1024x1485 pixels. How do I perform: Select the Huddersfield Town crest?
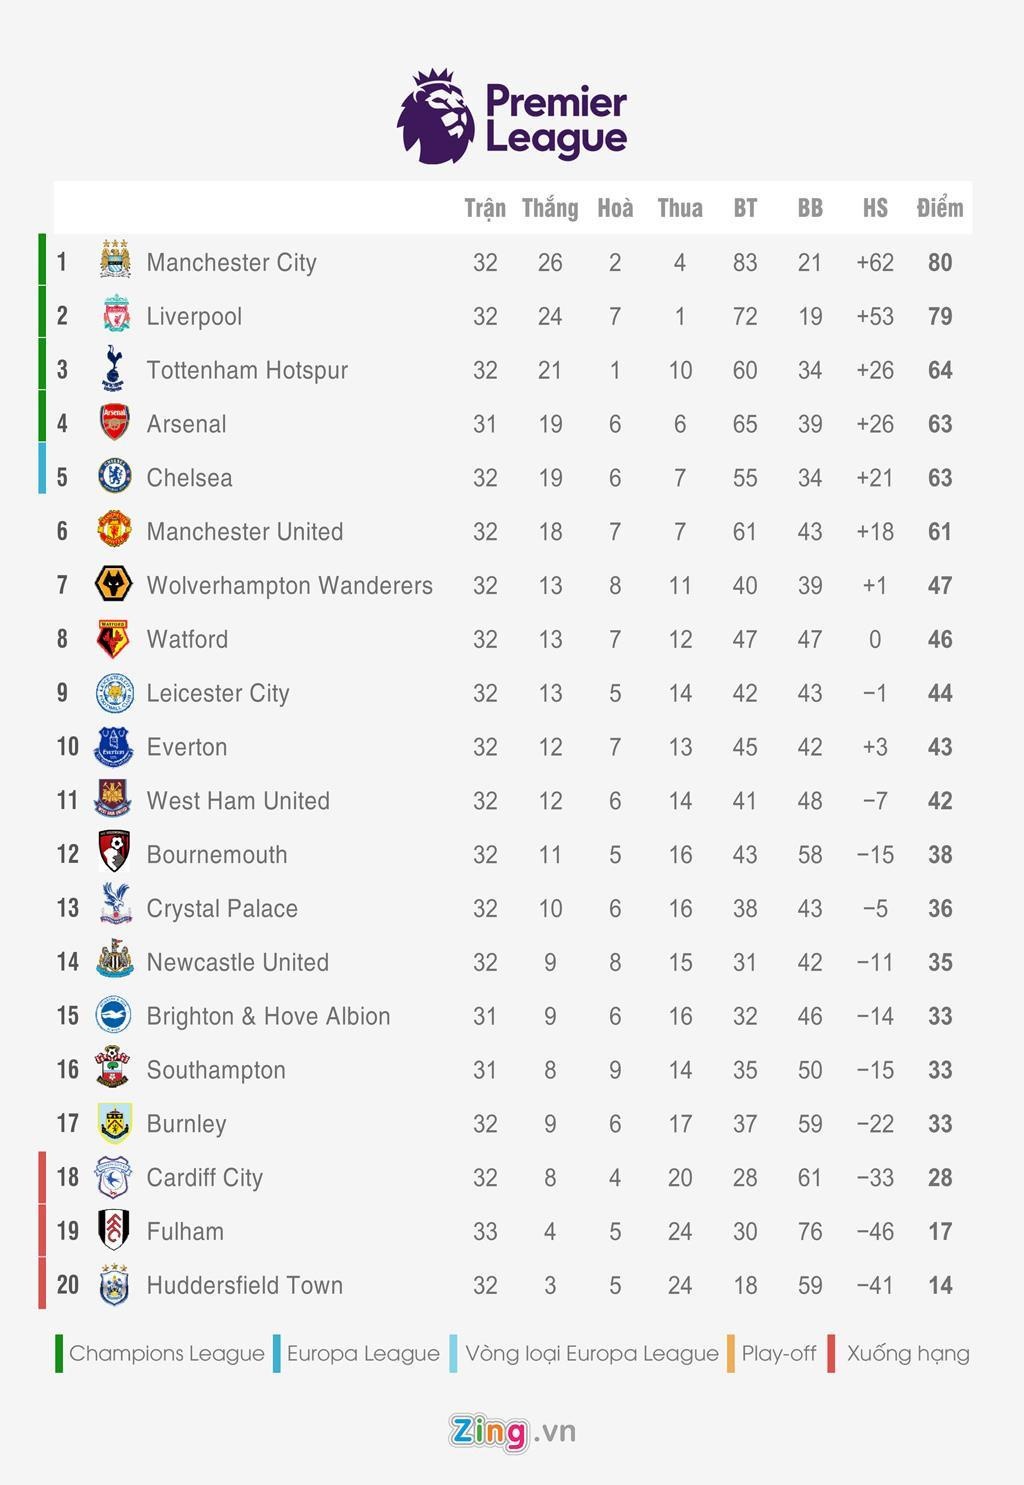pos(114,1285)
